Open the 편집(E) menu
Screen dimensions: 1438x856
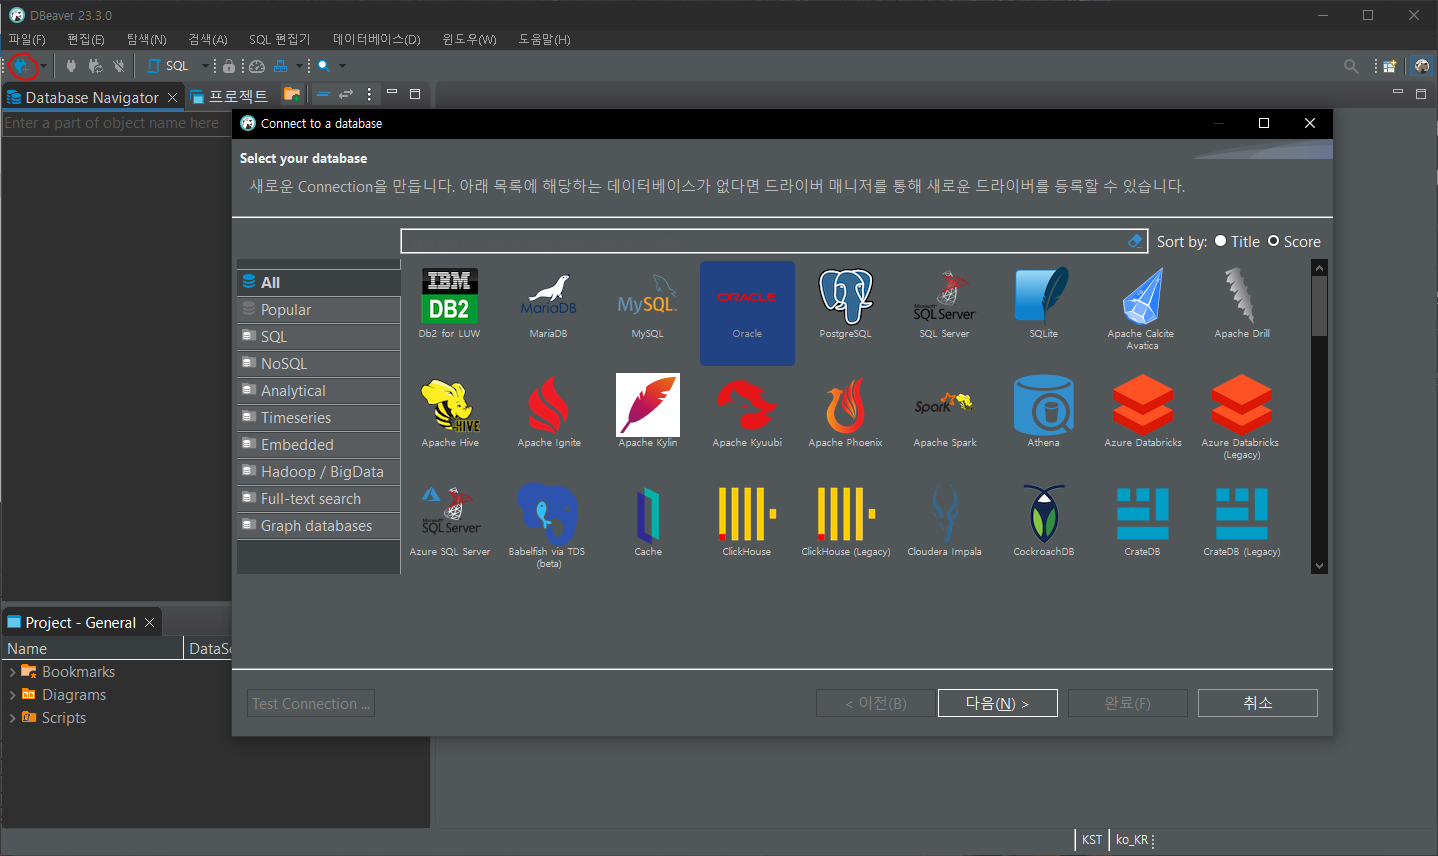coord(86,39)
